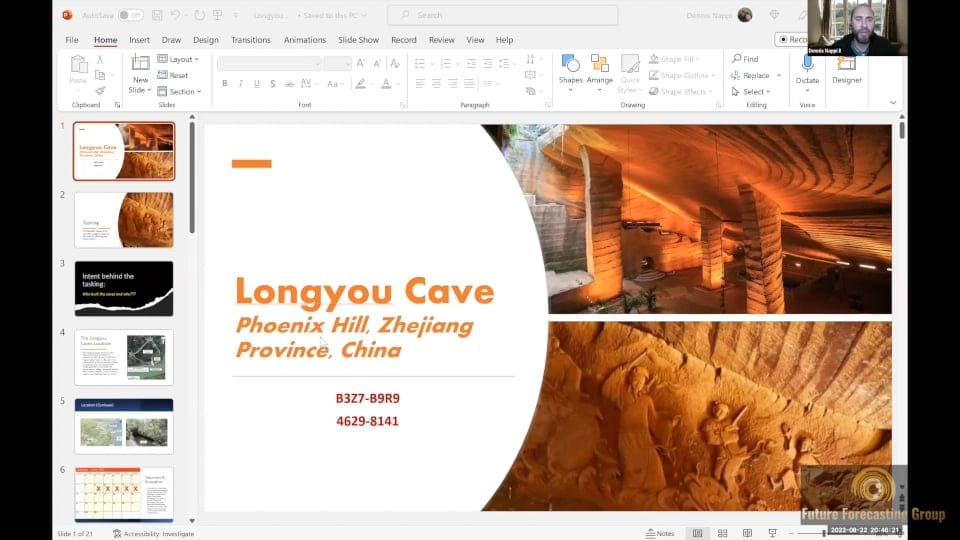Click the Numbering list icon

(445, 63)
